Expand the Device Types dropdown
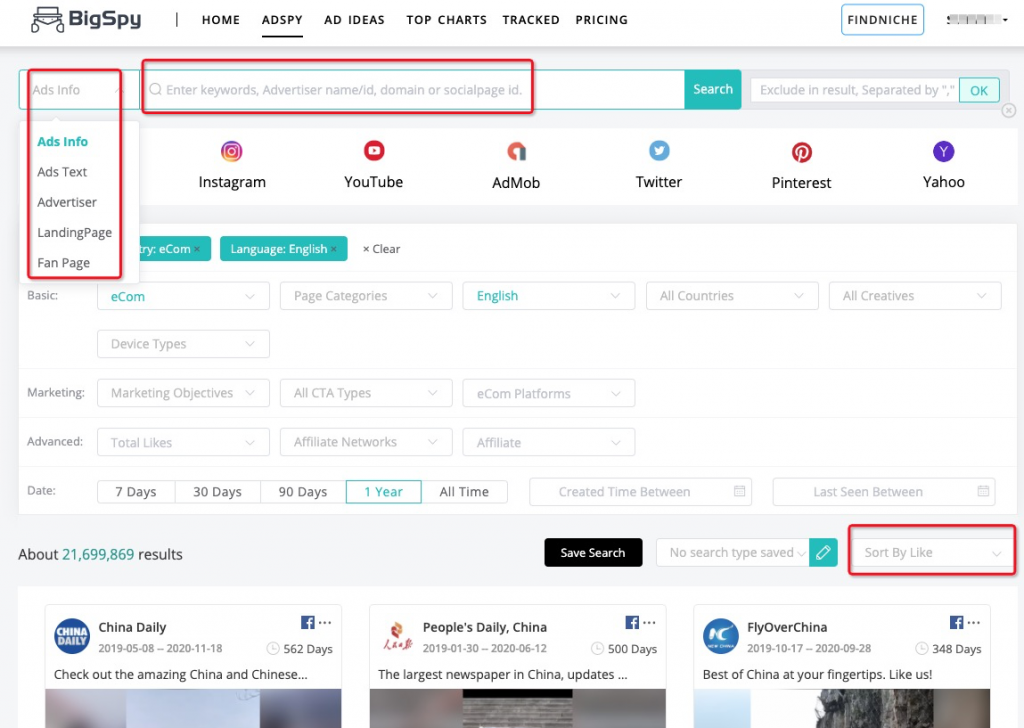The width and height of the screenshot is (1024, 728). [183, 344]
